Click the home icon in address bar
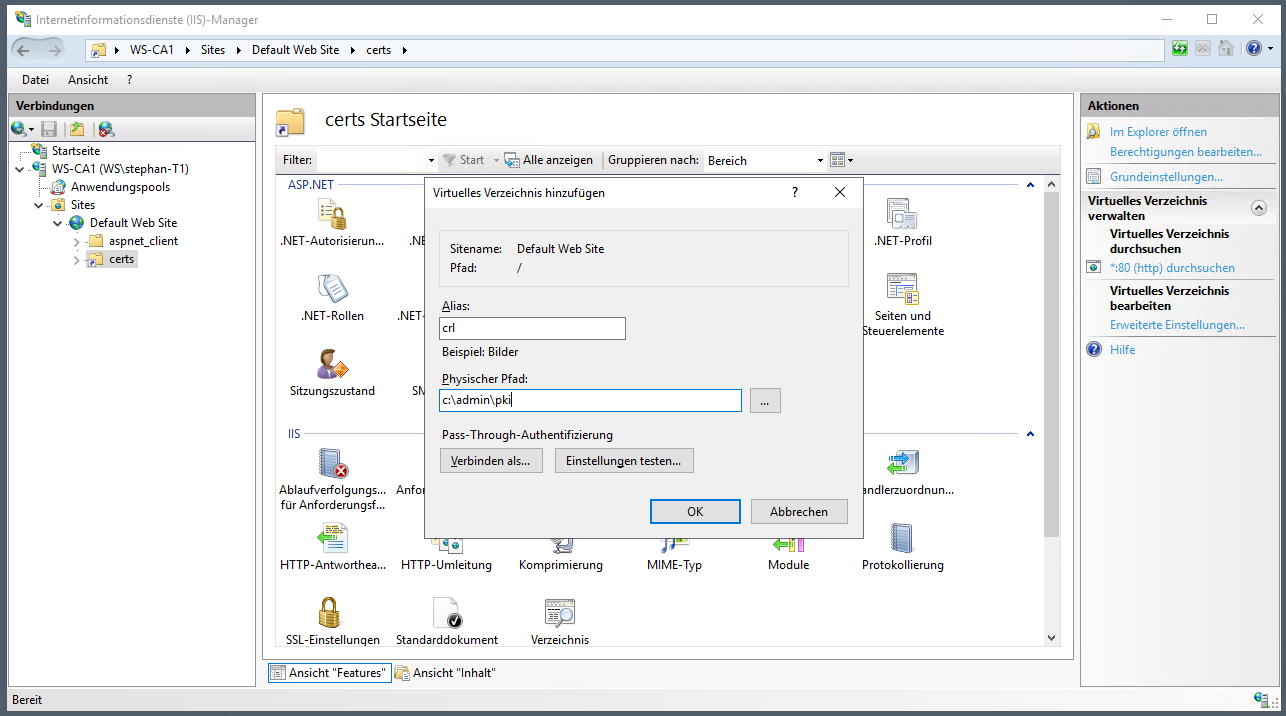Viewport: 1286px width, 716px height. coord(1225,49)
